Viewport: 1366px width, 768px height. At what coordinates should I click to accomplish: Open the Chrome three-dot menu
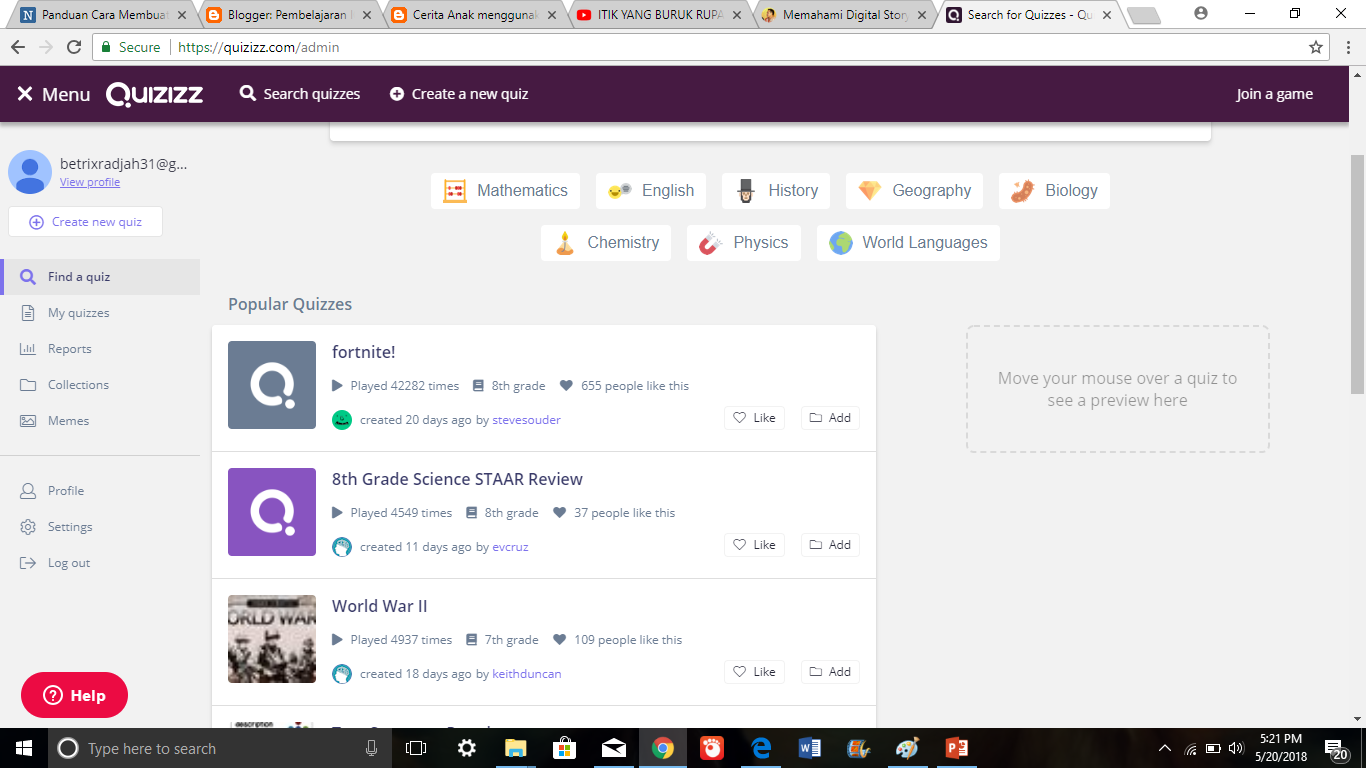pos(1347,47)
